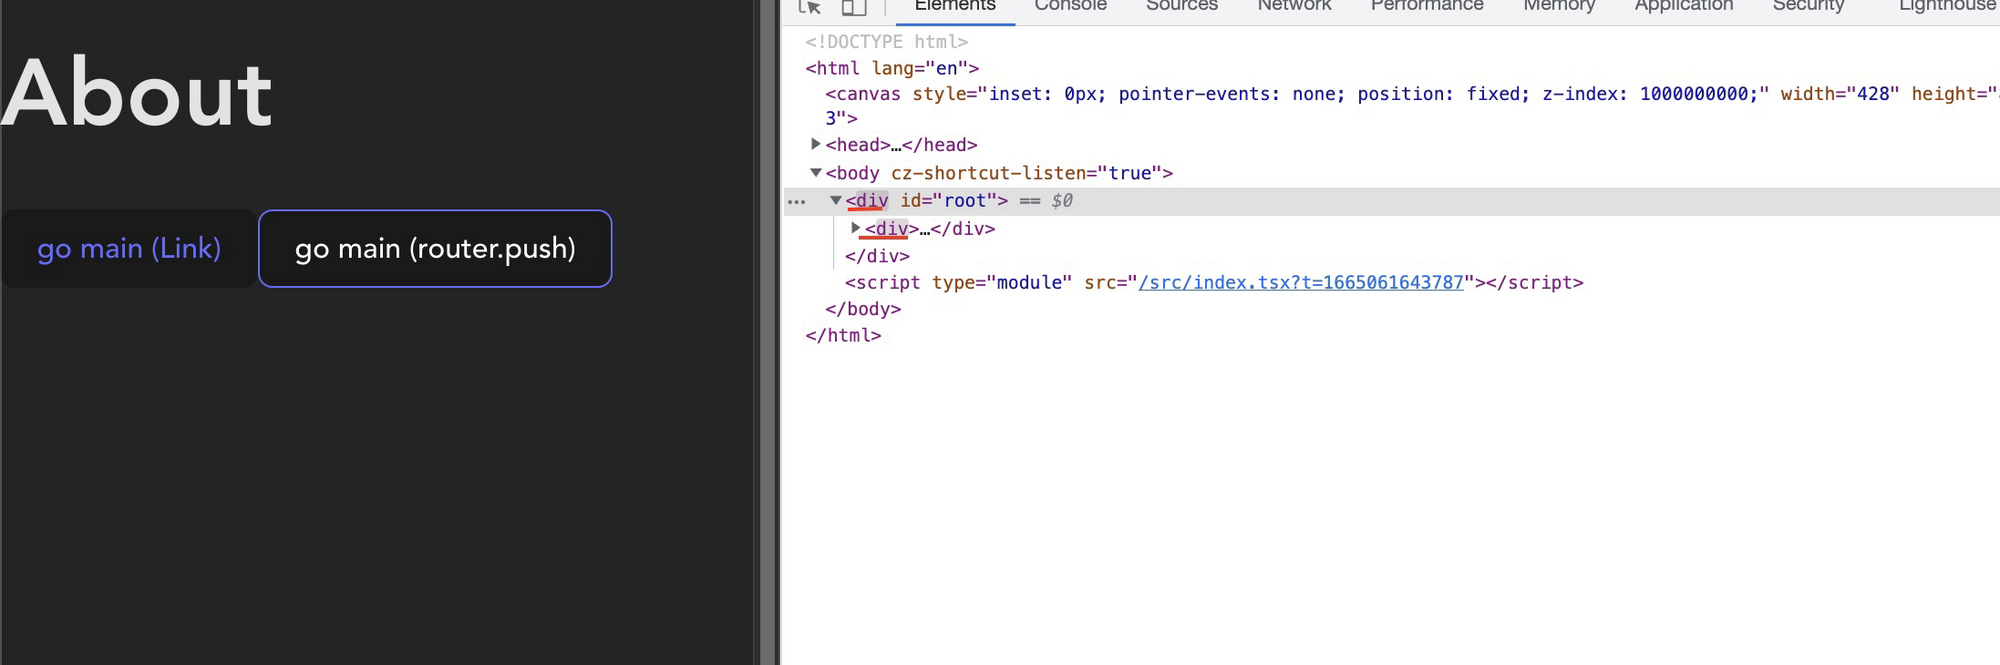Image resolution: width=2000 pixels, height=665 pixels.
Task: Go to the Performance tab
Action: click(1427, 6)
